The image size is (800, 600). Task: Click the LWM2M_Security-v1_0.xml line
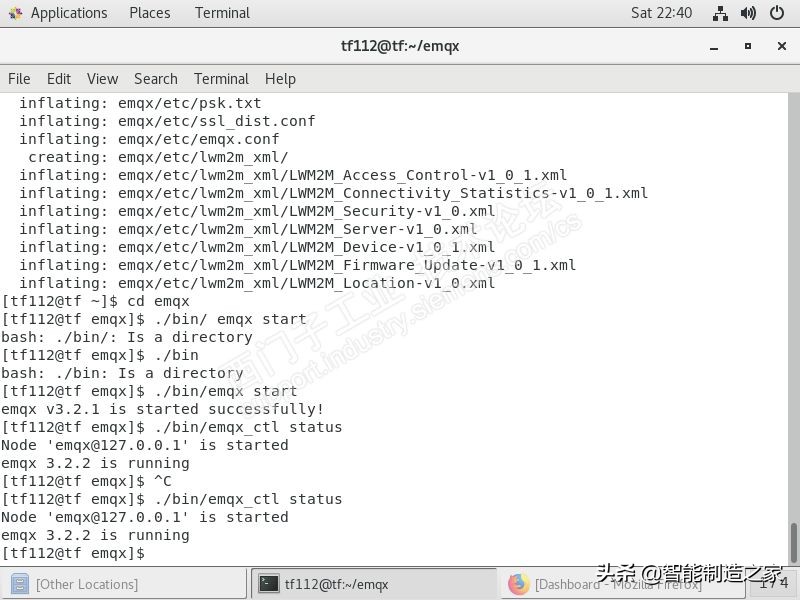(257, 211)
